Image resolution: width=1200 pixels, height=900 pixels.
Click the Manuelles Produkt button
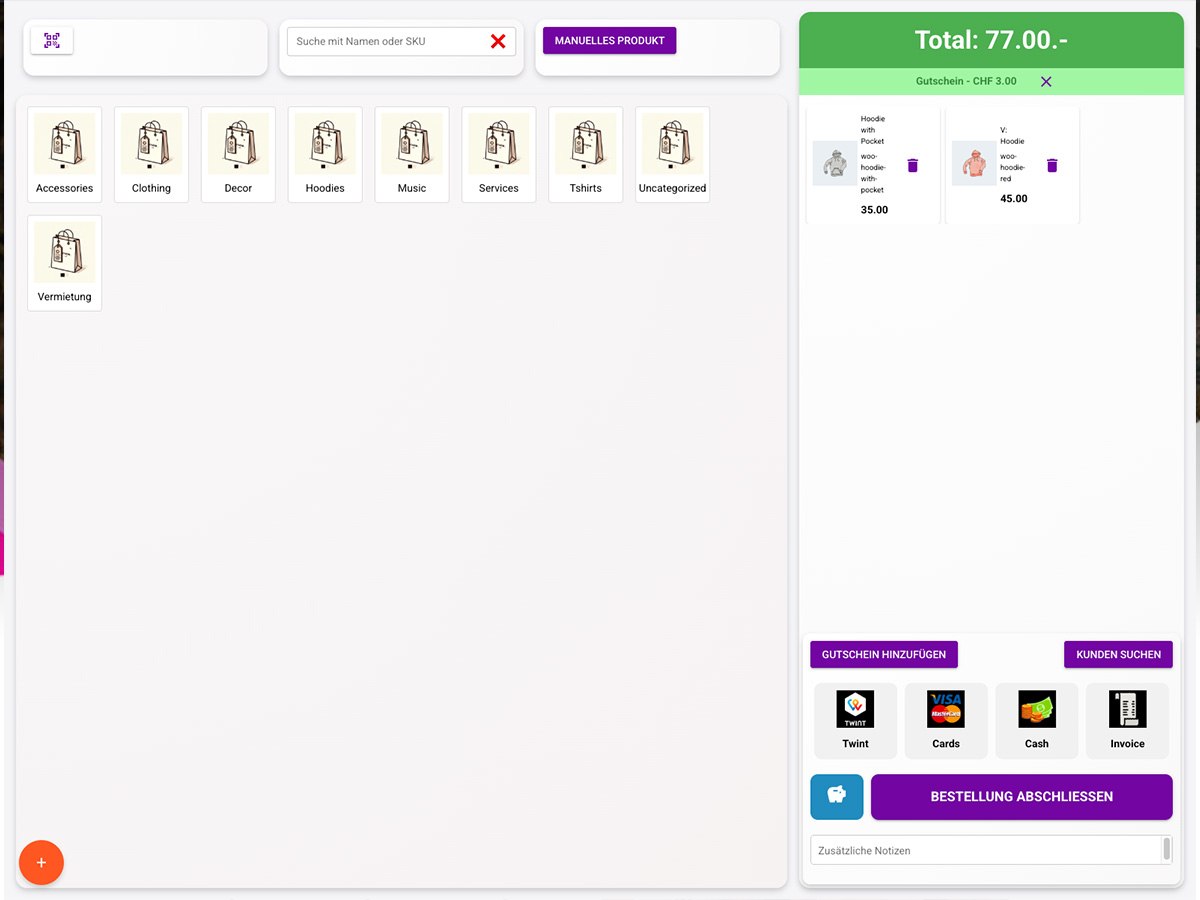(609, 41)
